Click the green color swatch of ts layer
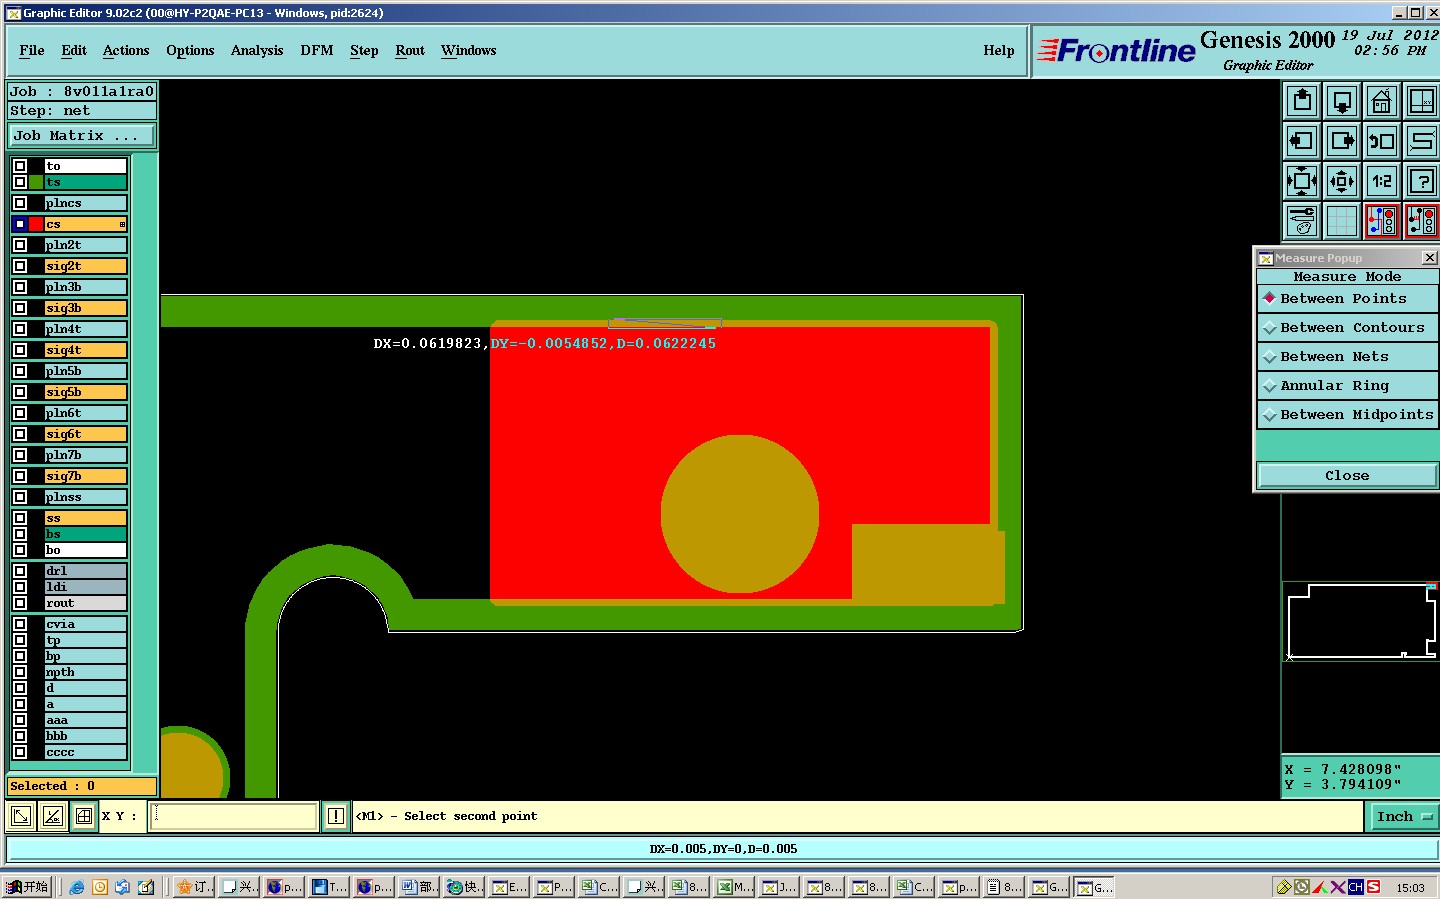The image size is (1440, 899). coord(36,182)
